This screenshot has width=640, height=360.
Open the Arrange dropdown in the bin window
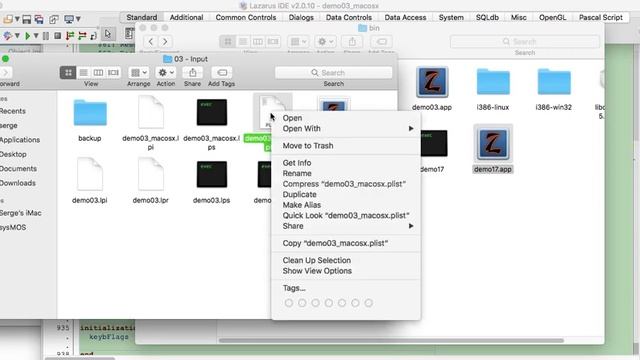pos(298,42)
